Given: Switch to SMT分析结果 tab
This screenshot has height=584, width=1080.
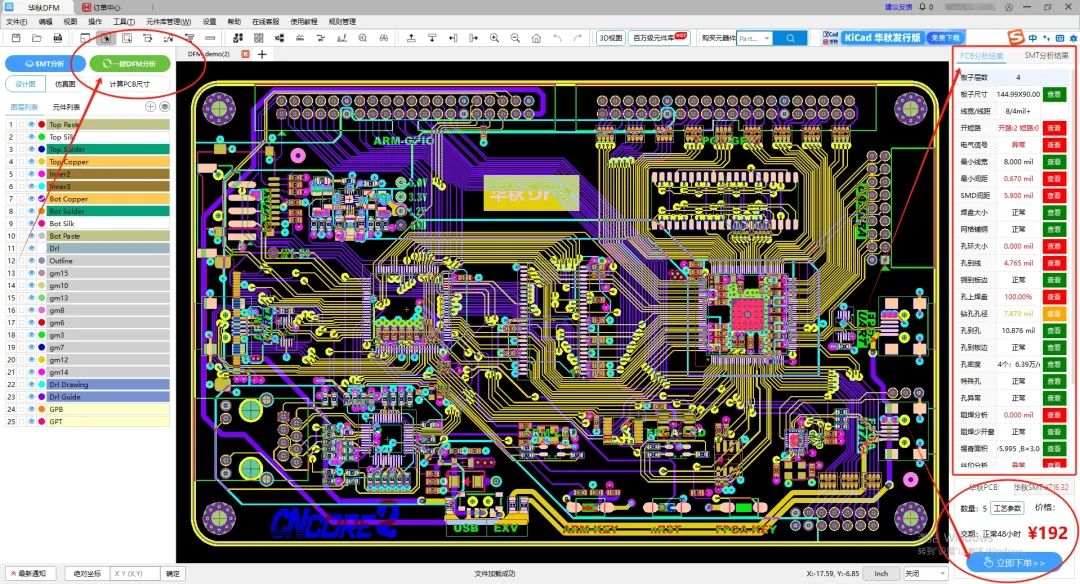Looking at the screenshot, I should point(1046,56).
